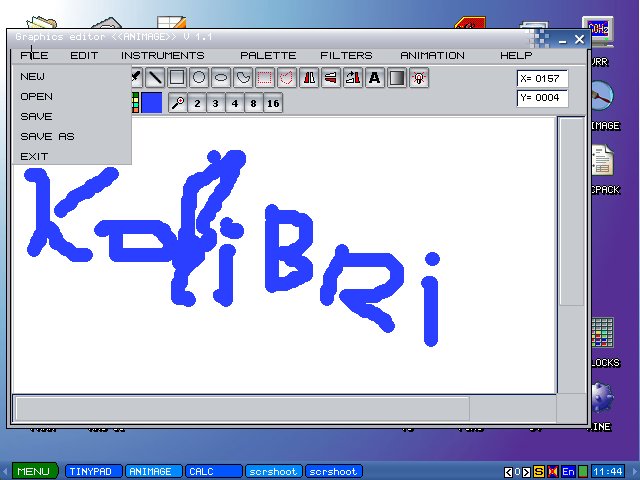Choose the Circle shape tool
Image resolution: width=640 pixels, height=480 pixels.
point(199,77)
